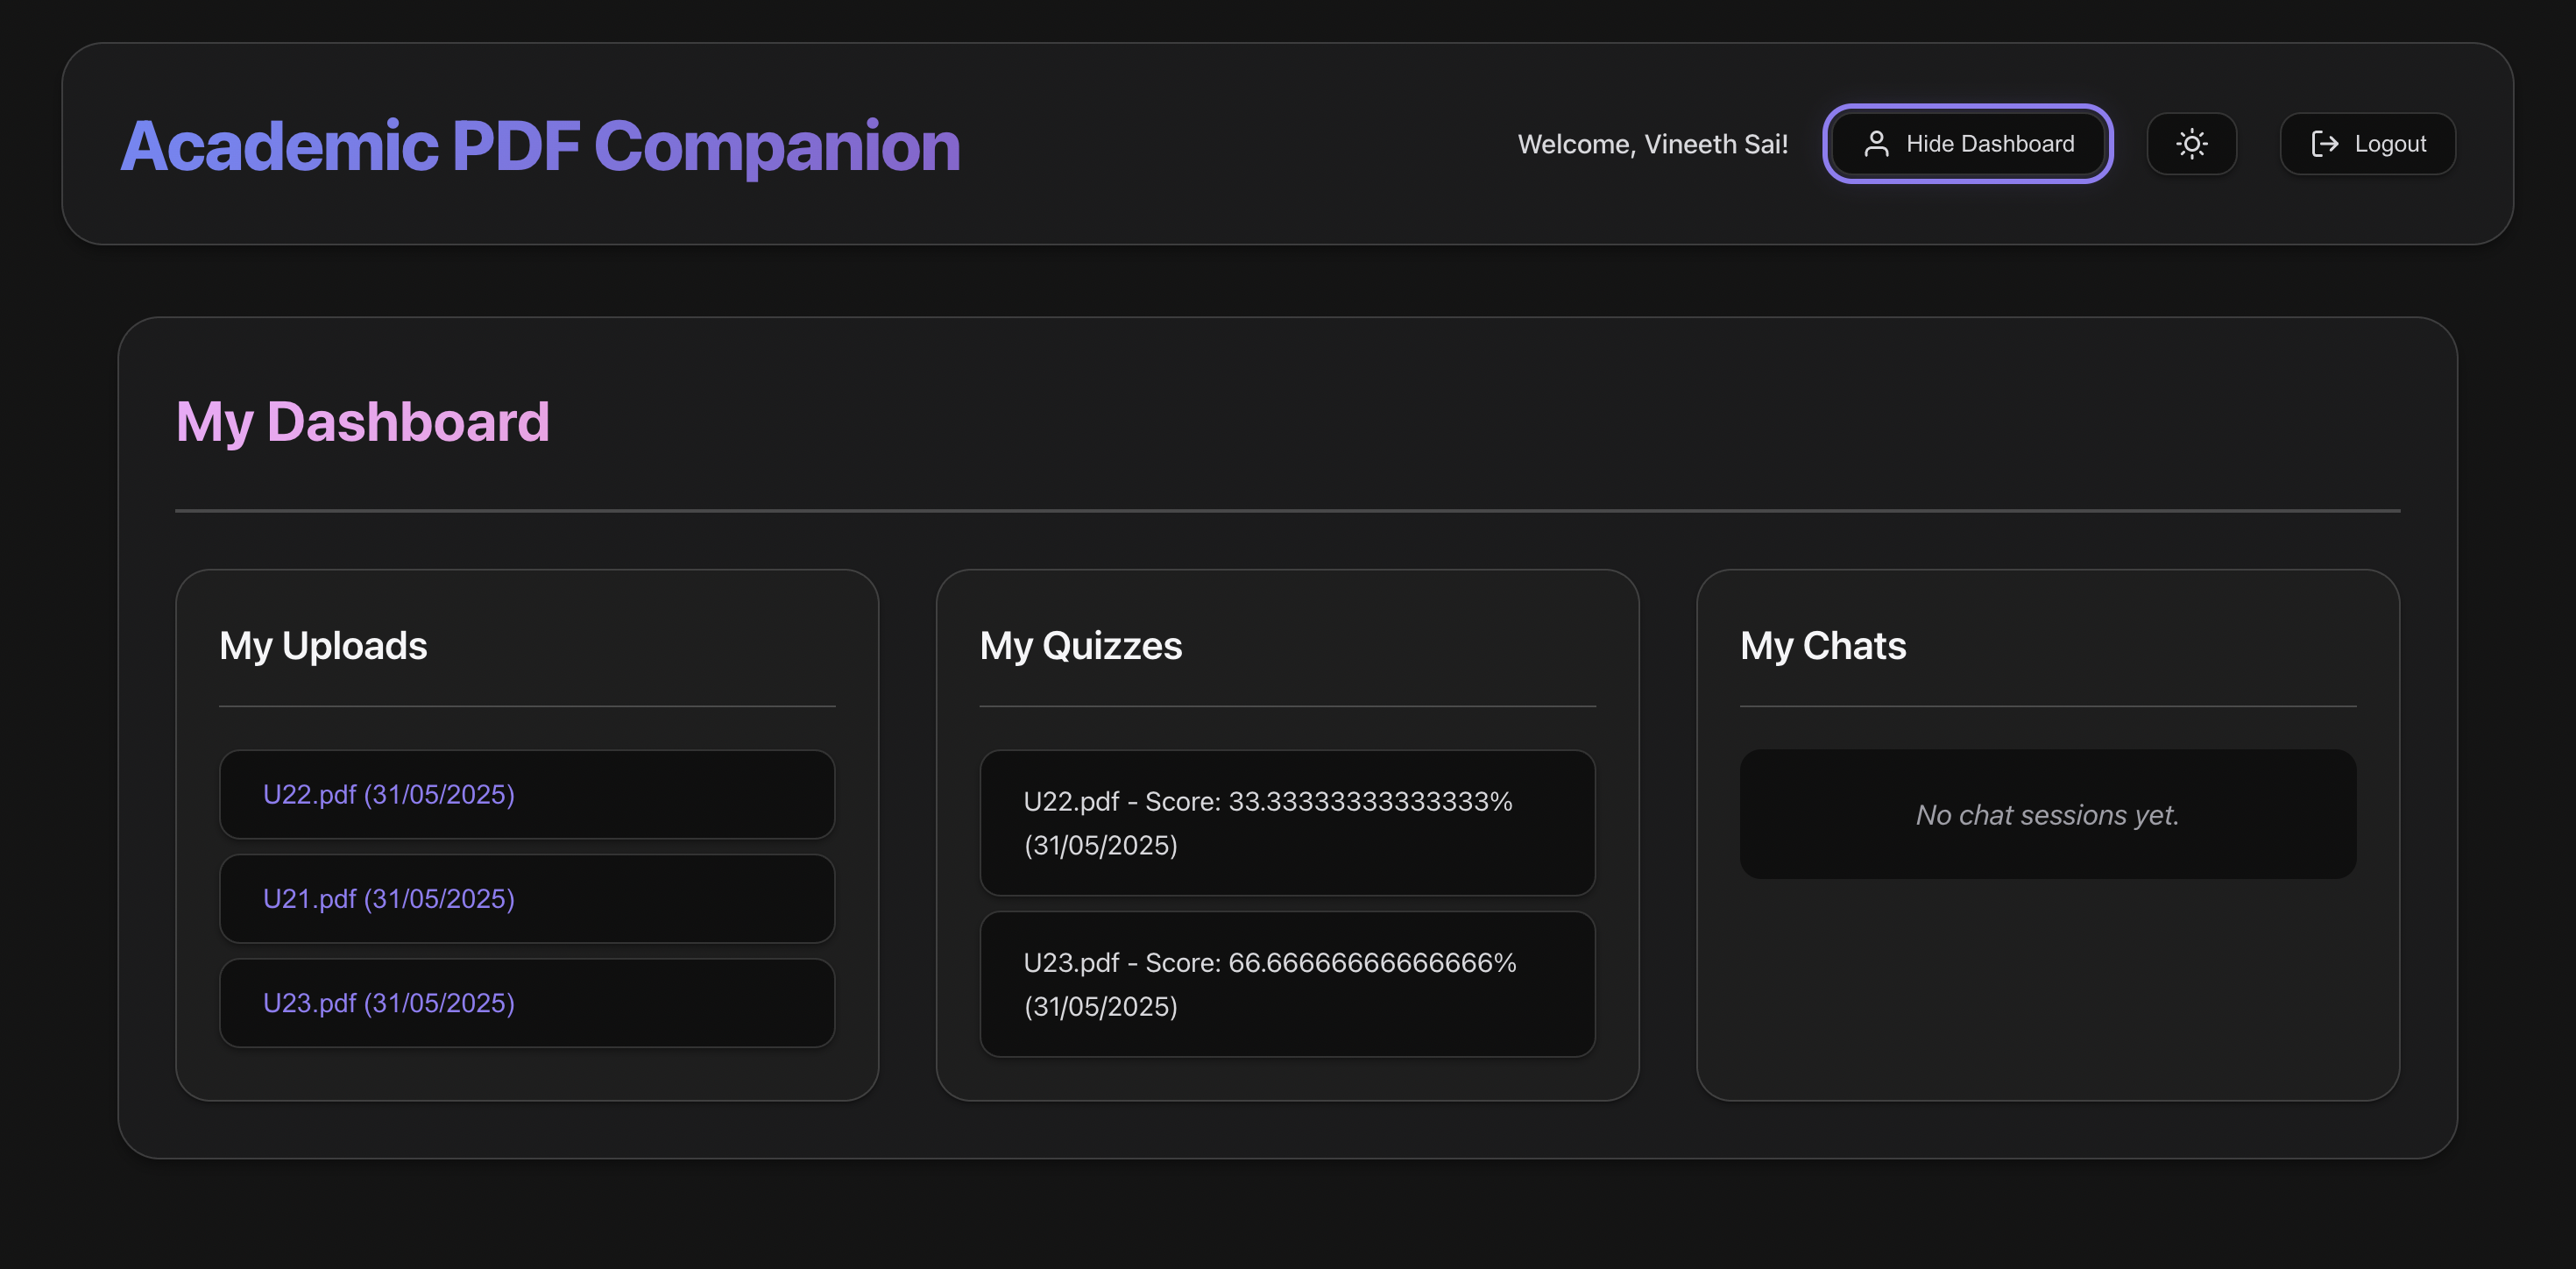Click the 33.33% score text
Screen dimensions: 2576x1269
(1369, 801)
